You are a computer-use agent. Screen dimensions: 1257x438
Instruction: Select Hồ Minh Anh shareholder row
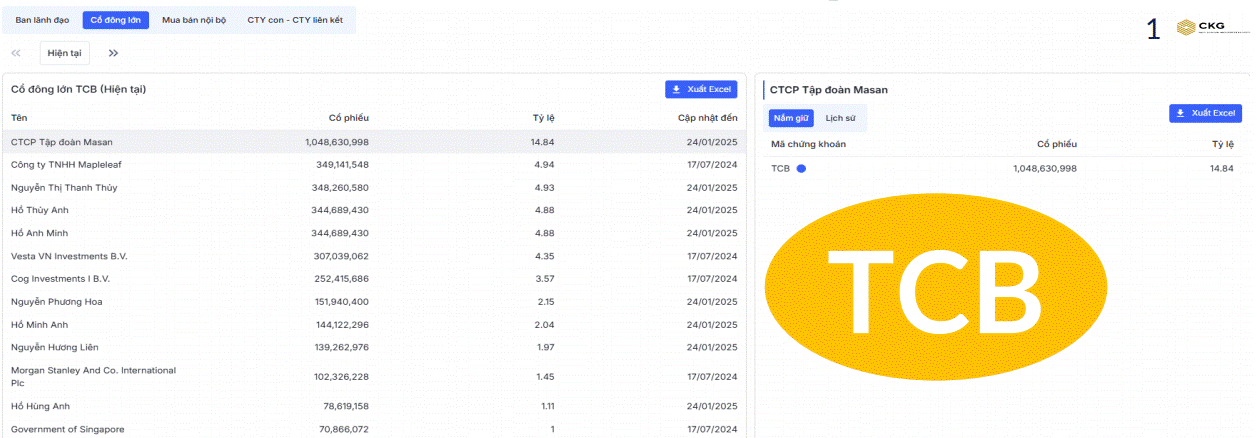pos(374,325)
